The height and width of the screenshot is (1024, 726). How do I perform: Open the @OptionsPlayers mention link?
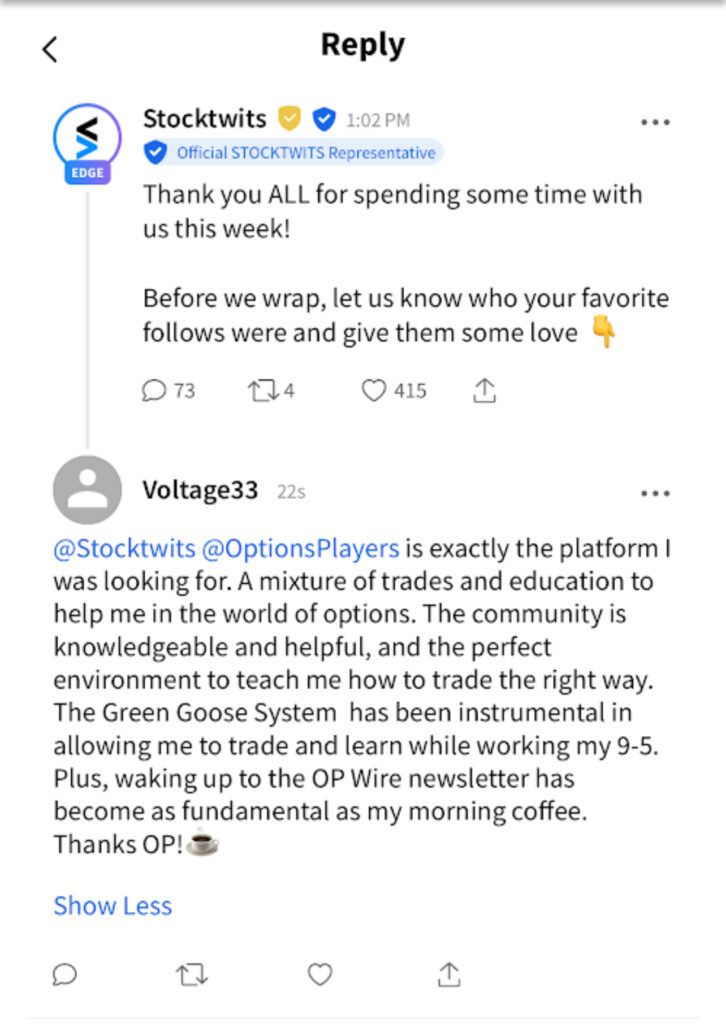tap(301, 549)
